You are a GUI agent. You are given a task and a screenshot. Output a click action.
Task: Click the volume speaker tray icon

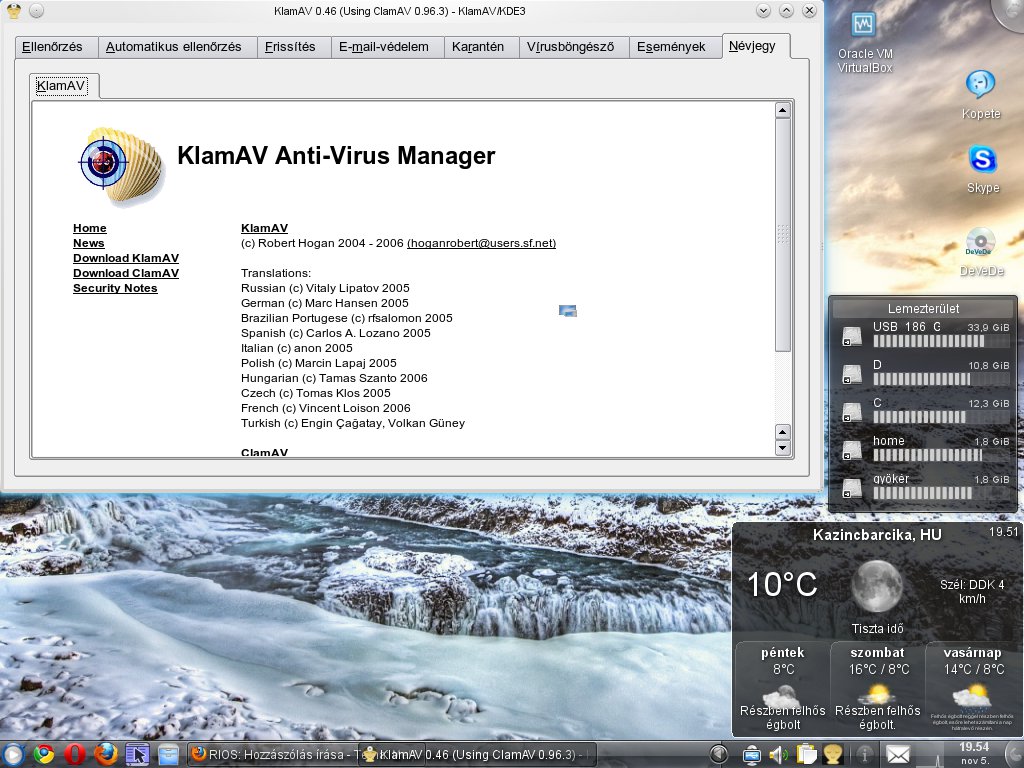pos(778,755)
